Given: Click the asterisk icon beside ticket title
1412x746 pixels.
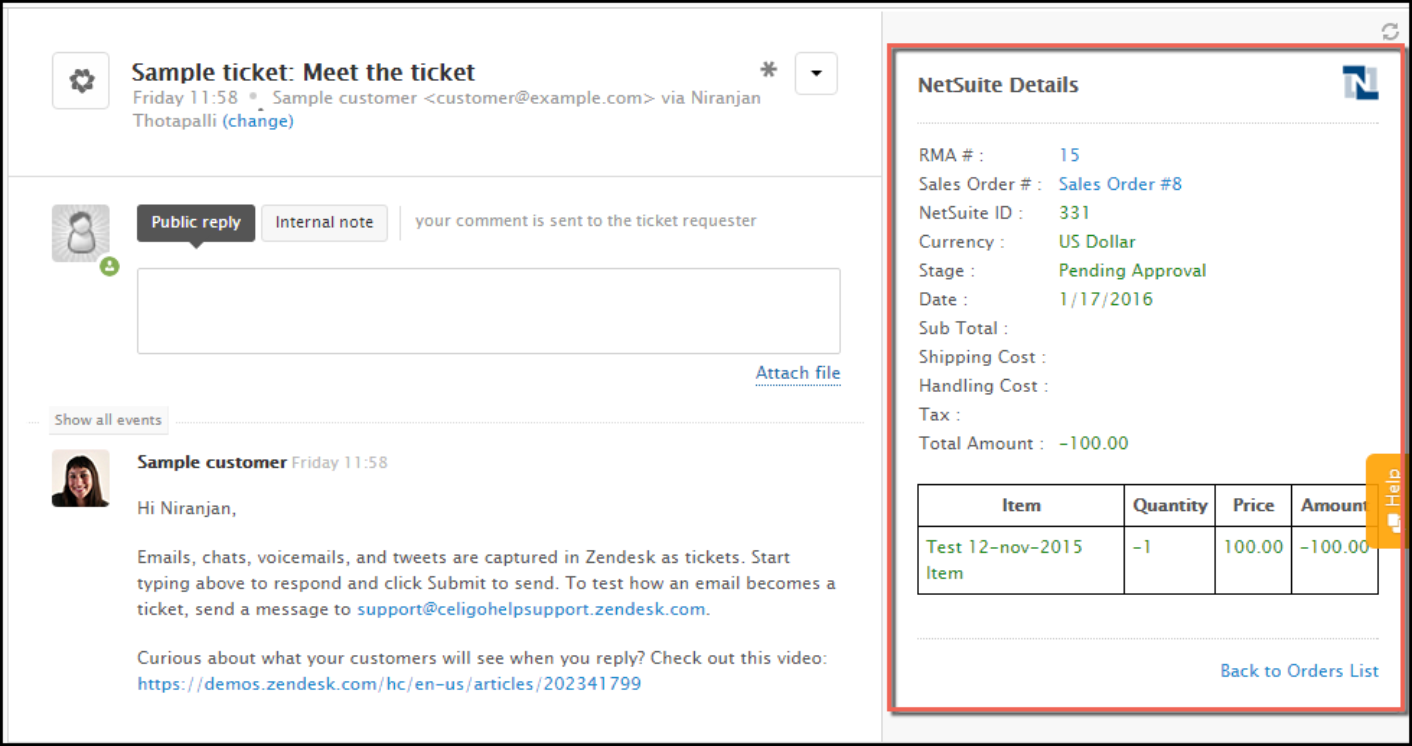Looking at the screenshot, I should click(x=768, y=70).
